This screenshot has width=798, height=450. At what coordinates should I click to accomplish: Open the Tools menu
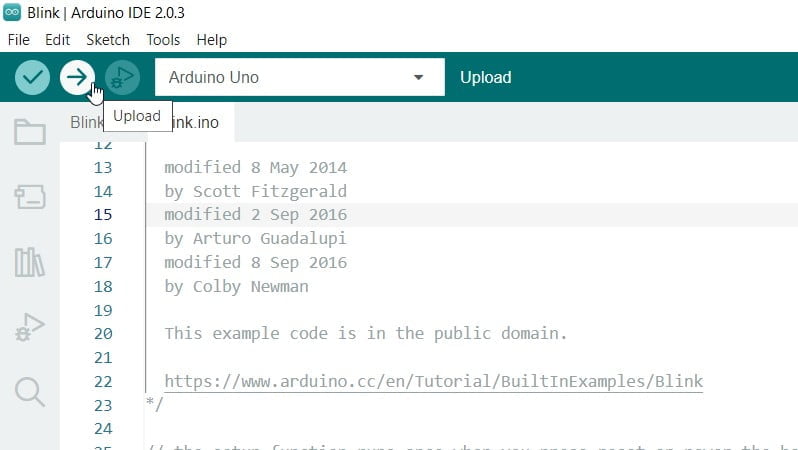(x=163, y=40)
